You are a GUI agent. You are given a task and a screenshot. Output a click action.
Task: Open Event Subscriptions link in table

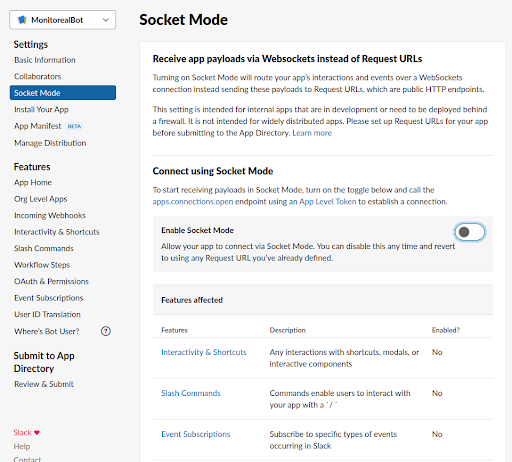pos(196,434)
